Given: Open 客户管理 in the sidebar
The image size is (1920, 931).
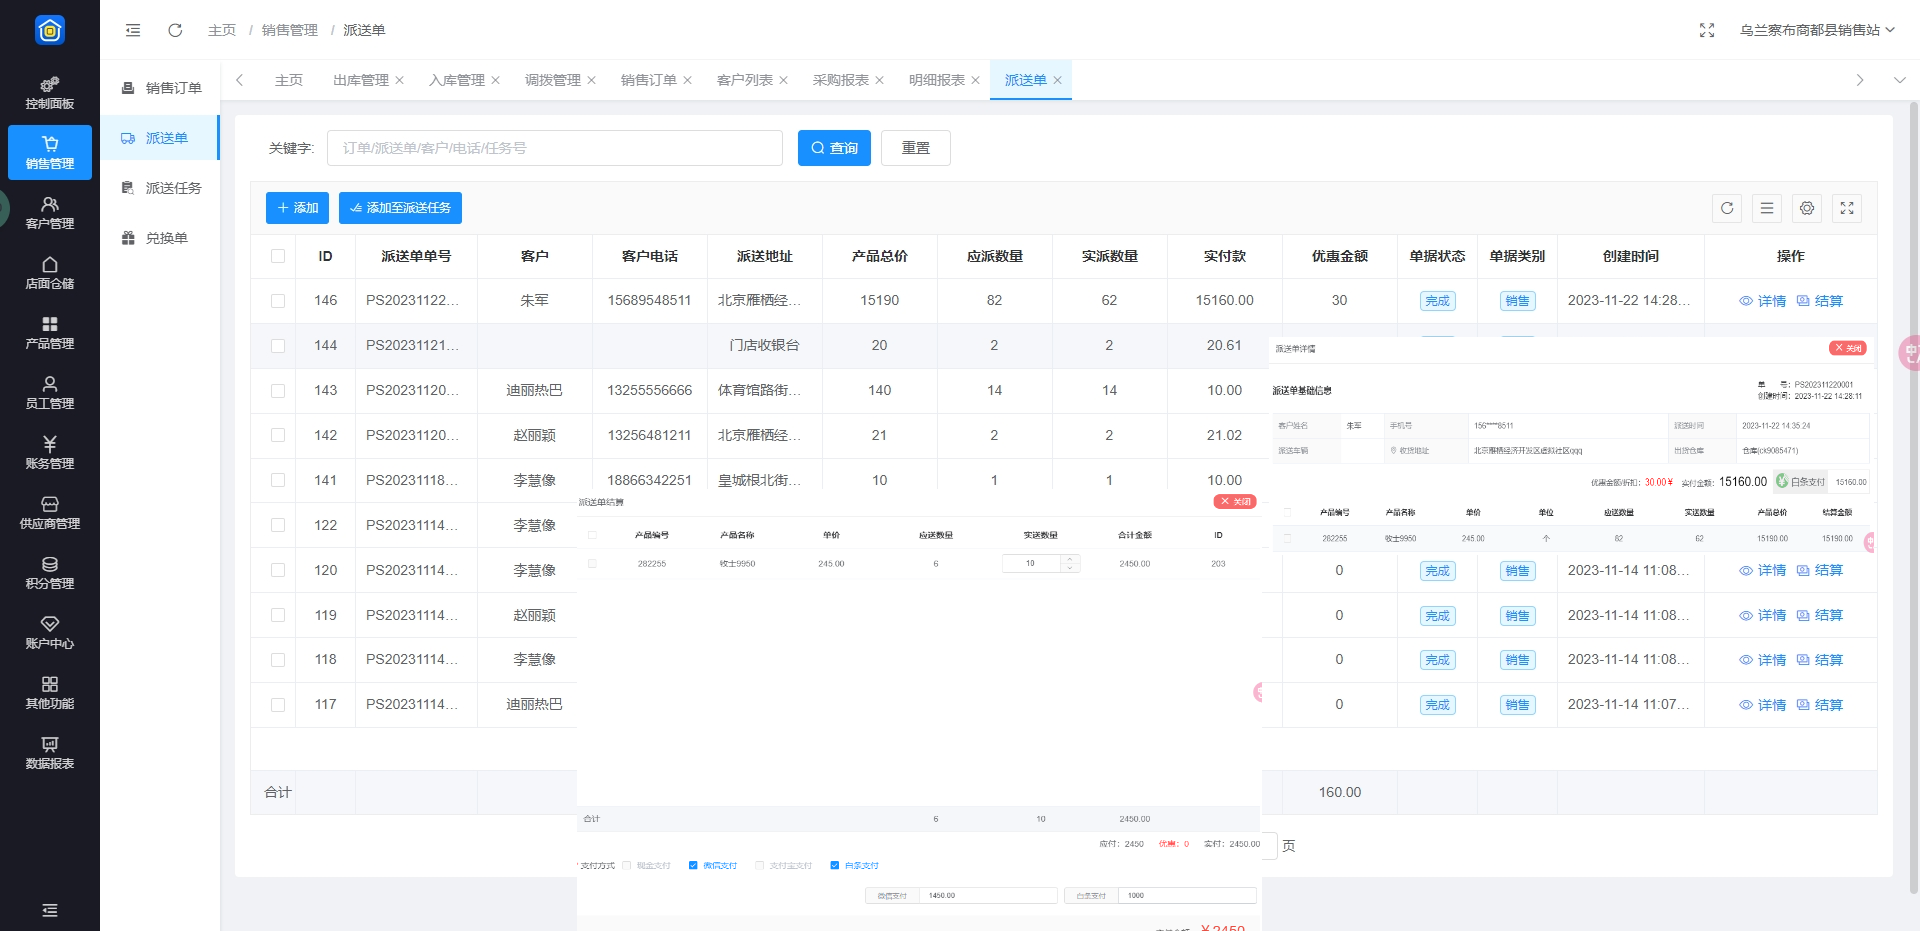Looking at the screenshot, I should click(x=49, y=212).
